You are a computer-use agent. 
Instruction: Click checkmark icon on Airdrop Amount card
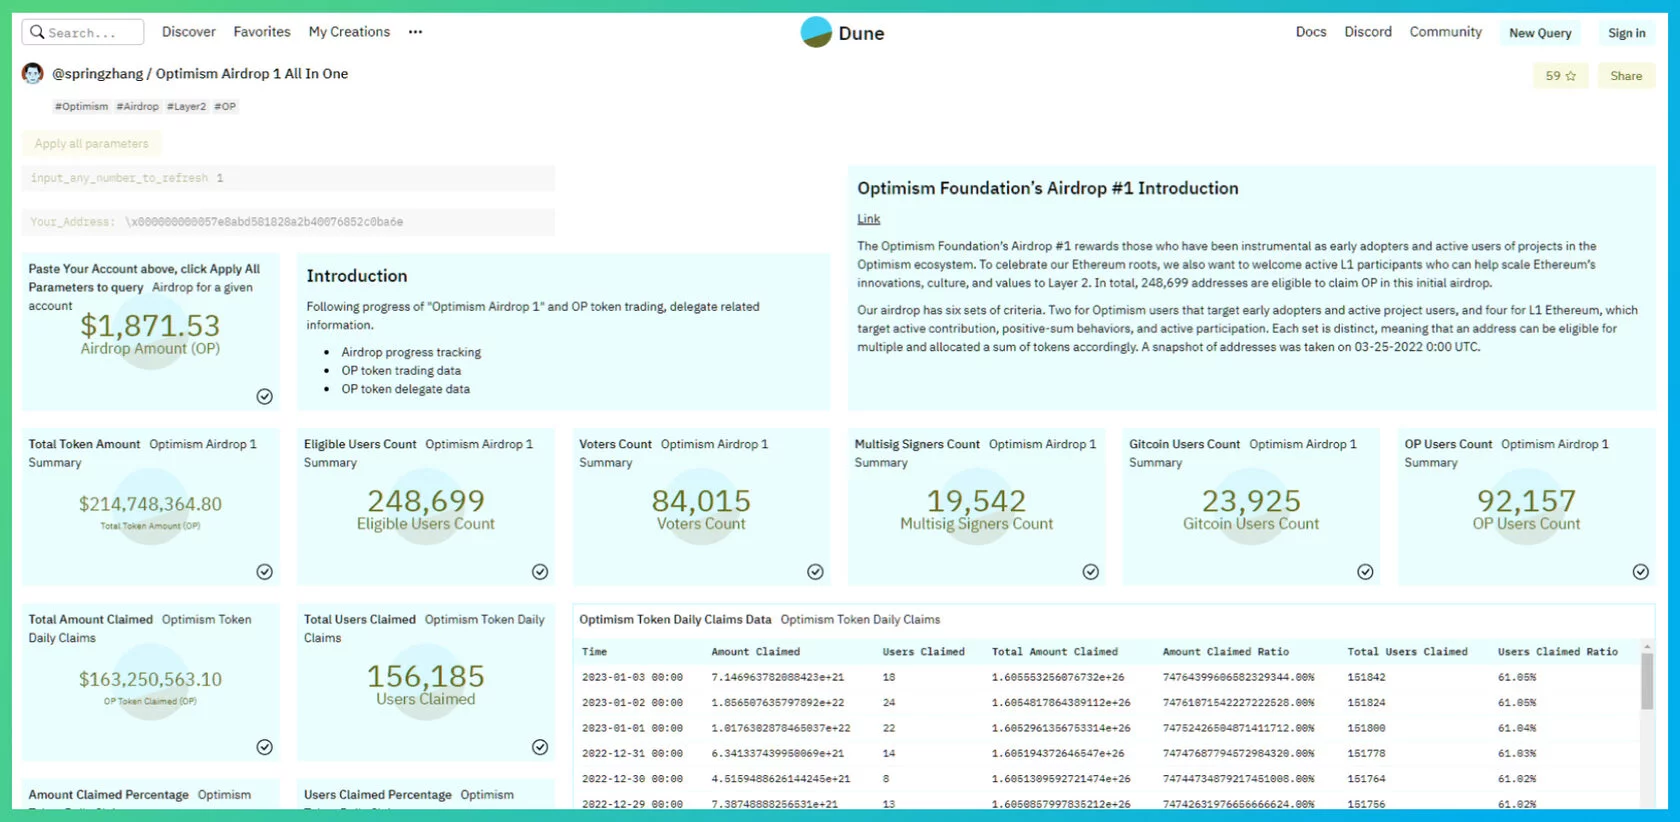click(x=264, y=396)
